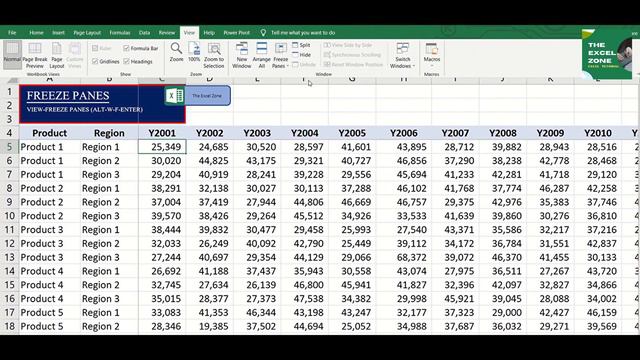The height and width of the screenshot is (360, 640).
Task: Hide the current window
Action: tap(302, 55)
